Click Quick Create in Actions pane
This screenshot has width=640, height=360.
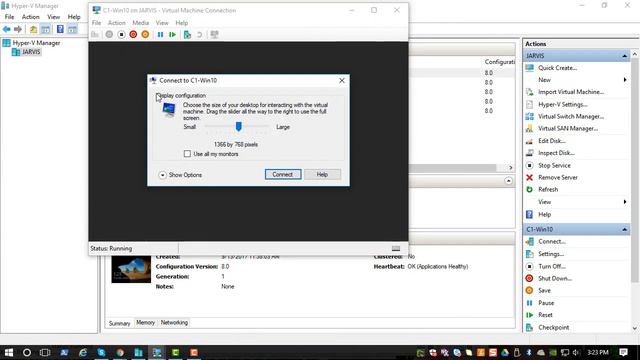[x=557, y=68]
